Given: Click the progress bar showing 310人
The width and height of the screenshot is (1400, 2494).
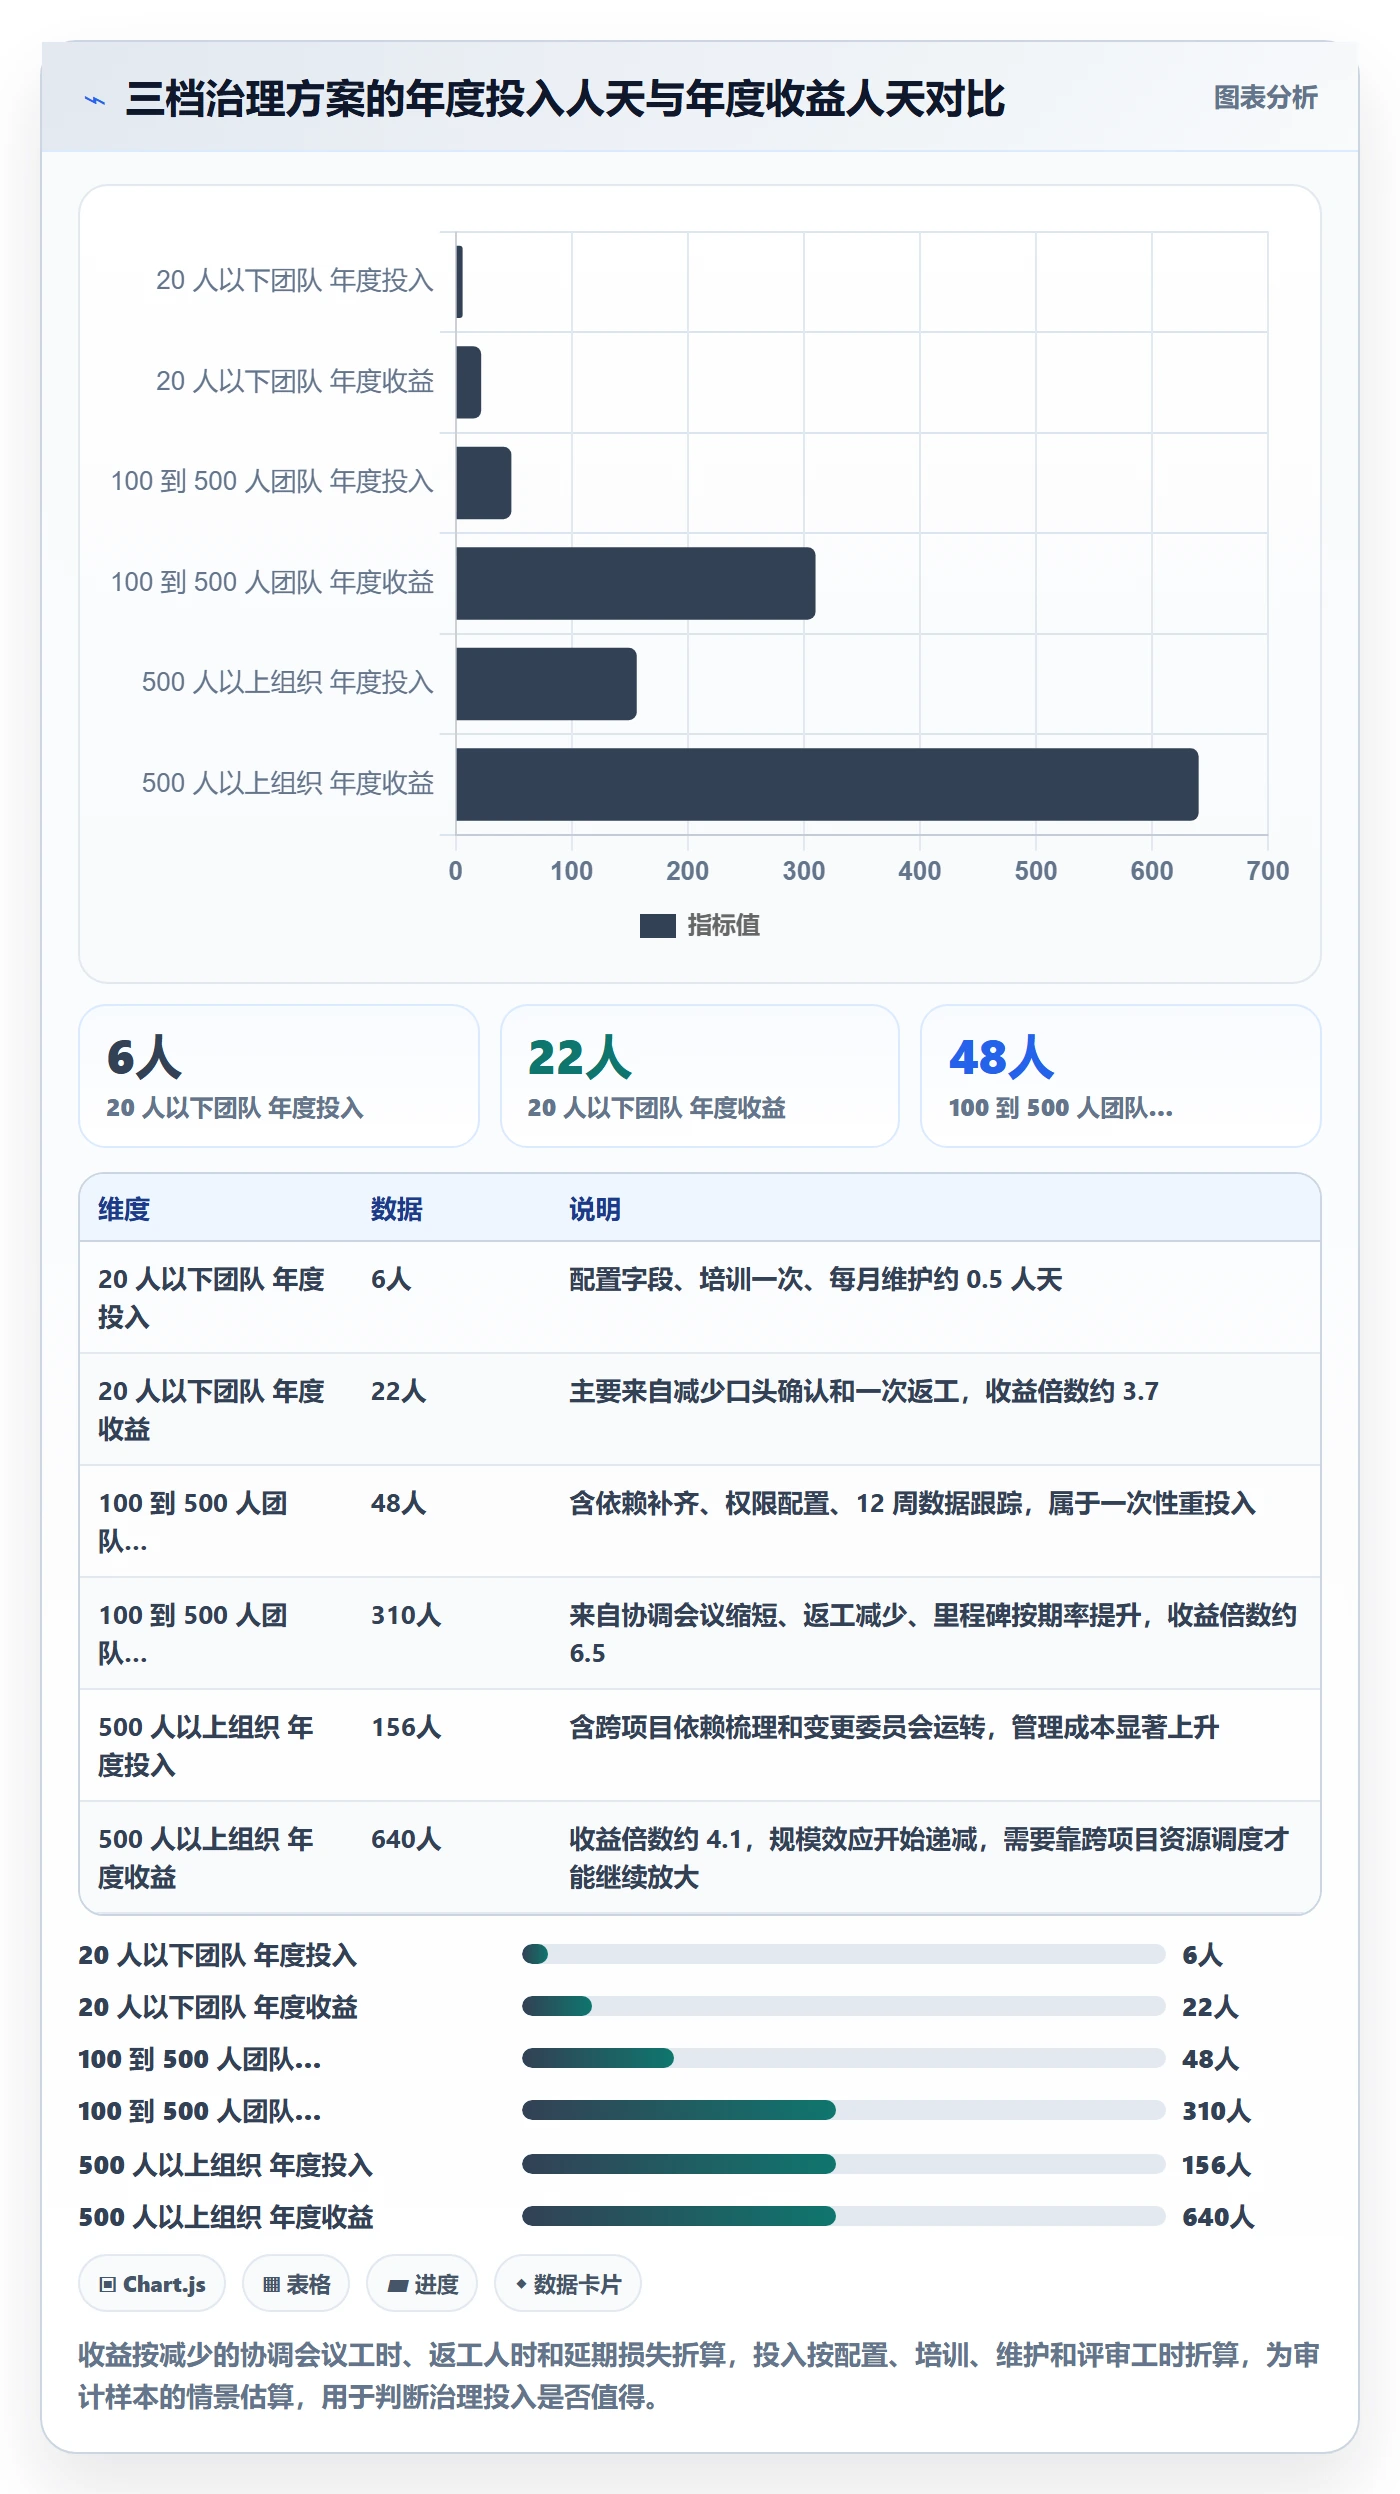Looking at the screenshot, I should tap(843, 2110).
